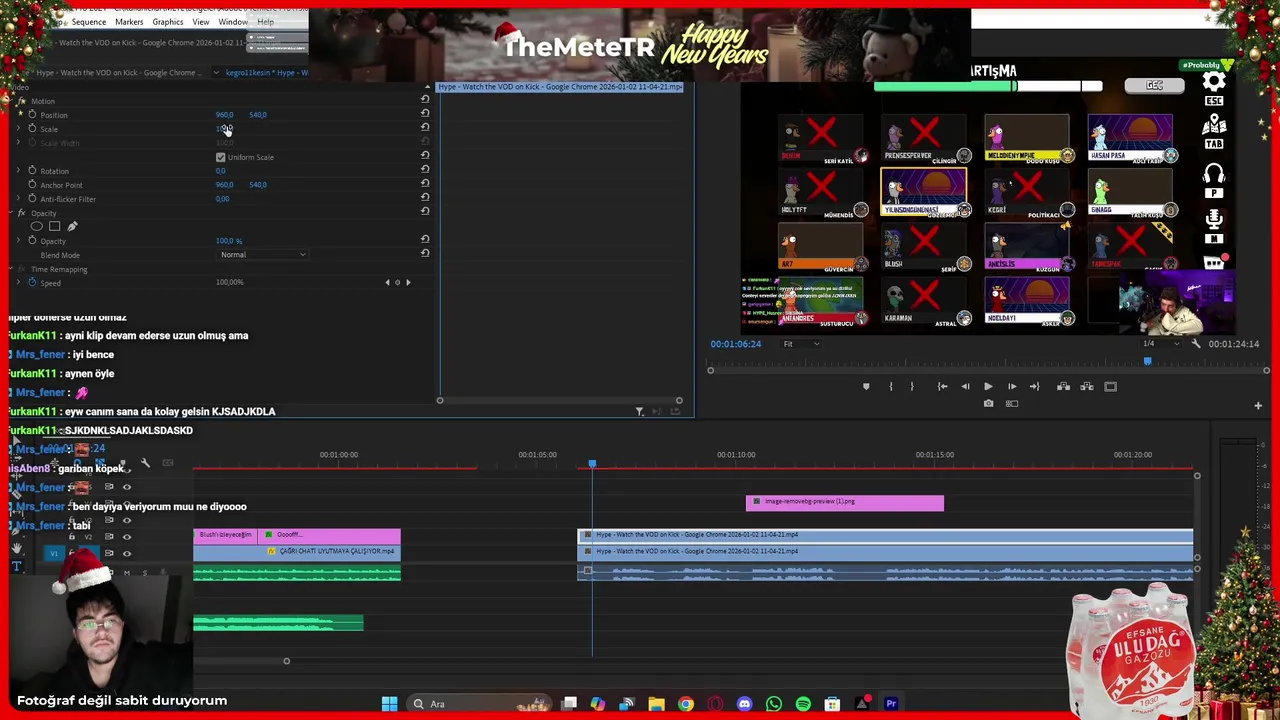The height and width of the screenshot is (720, 1280).
Task: Toggle sync lock on V2 track
Action: pyautogui.click(x=109, y=537)
